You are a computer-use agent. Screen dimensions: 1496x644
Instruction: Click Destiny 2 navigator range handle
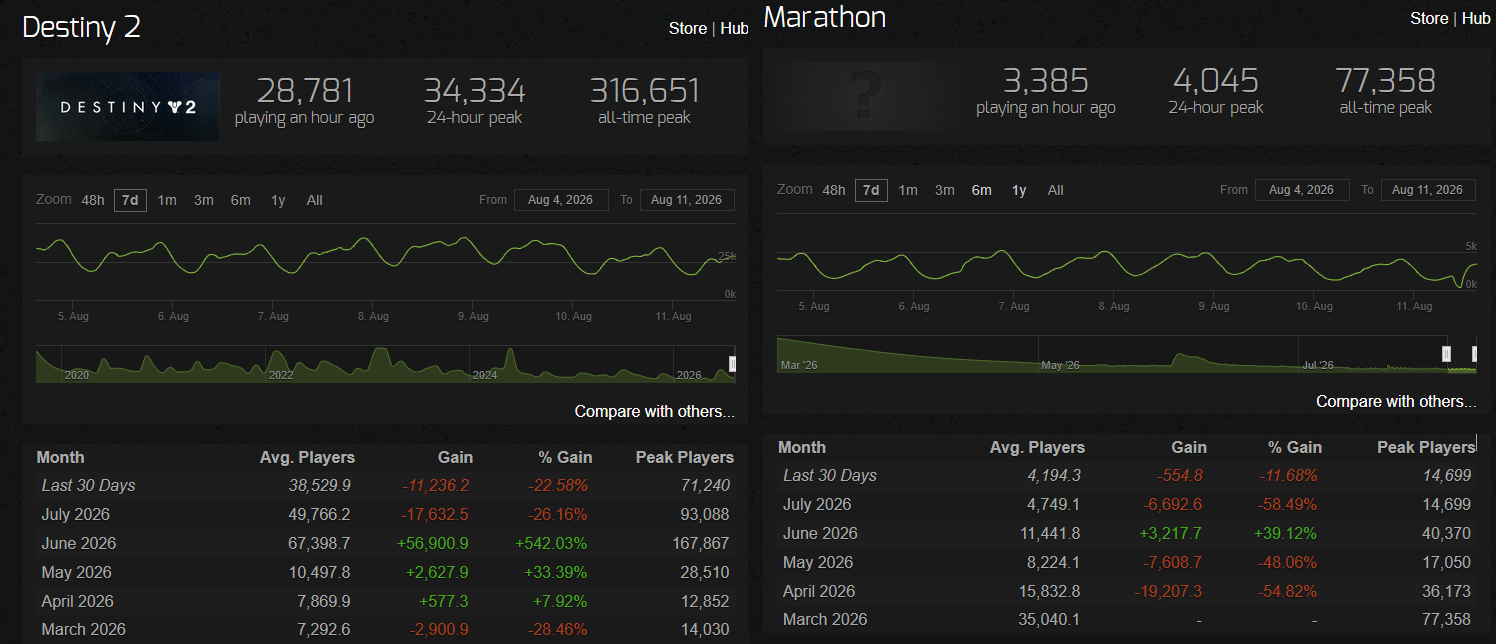coord(732,364)
